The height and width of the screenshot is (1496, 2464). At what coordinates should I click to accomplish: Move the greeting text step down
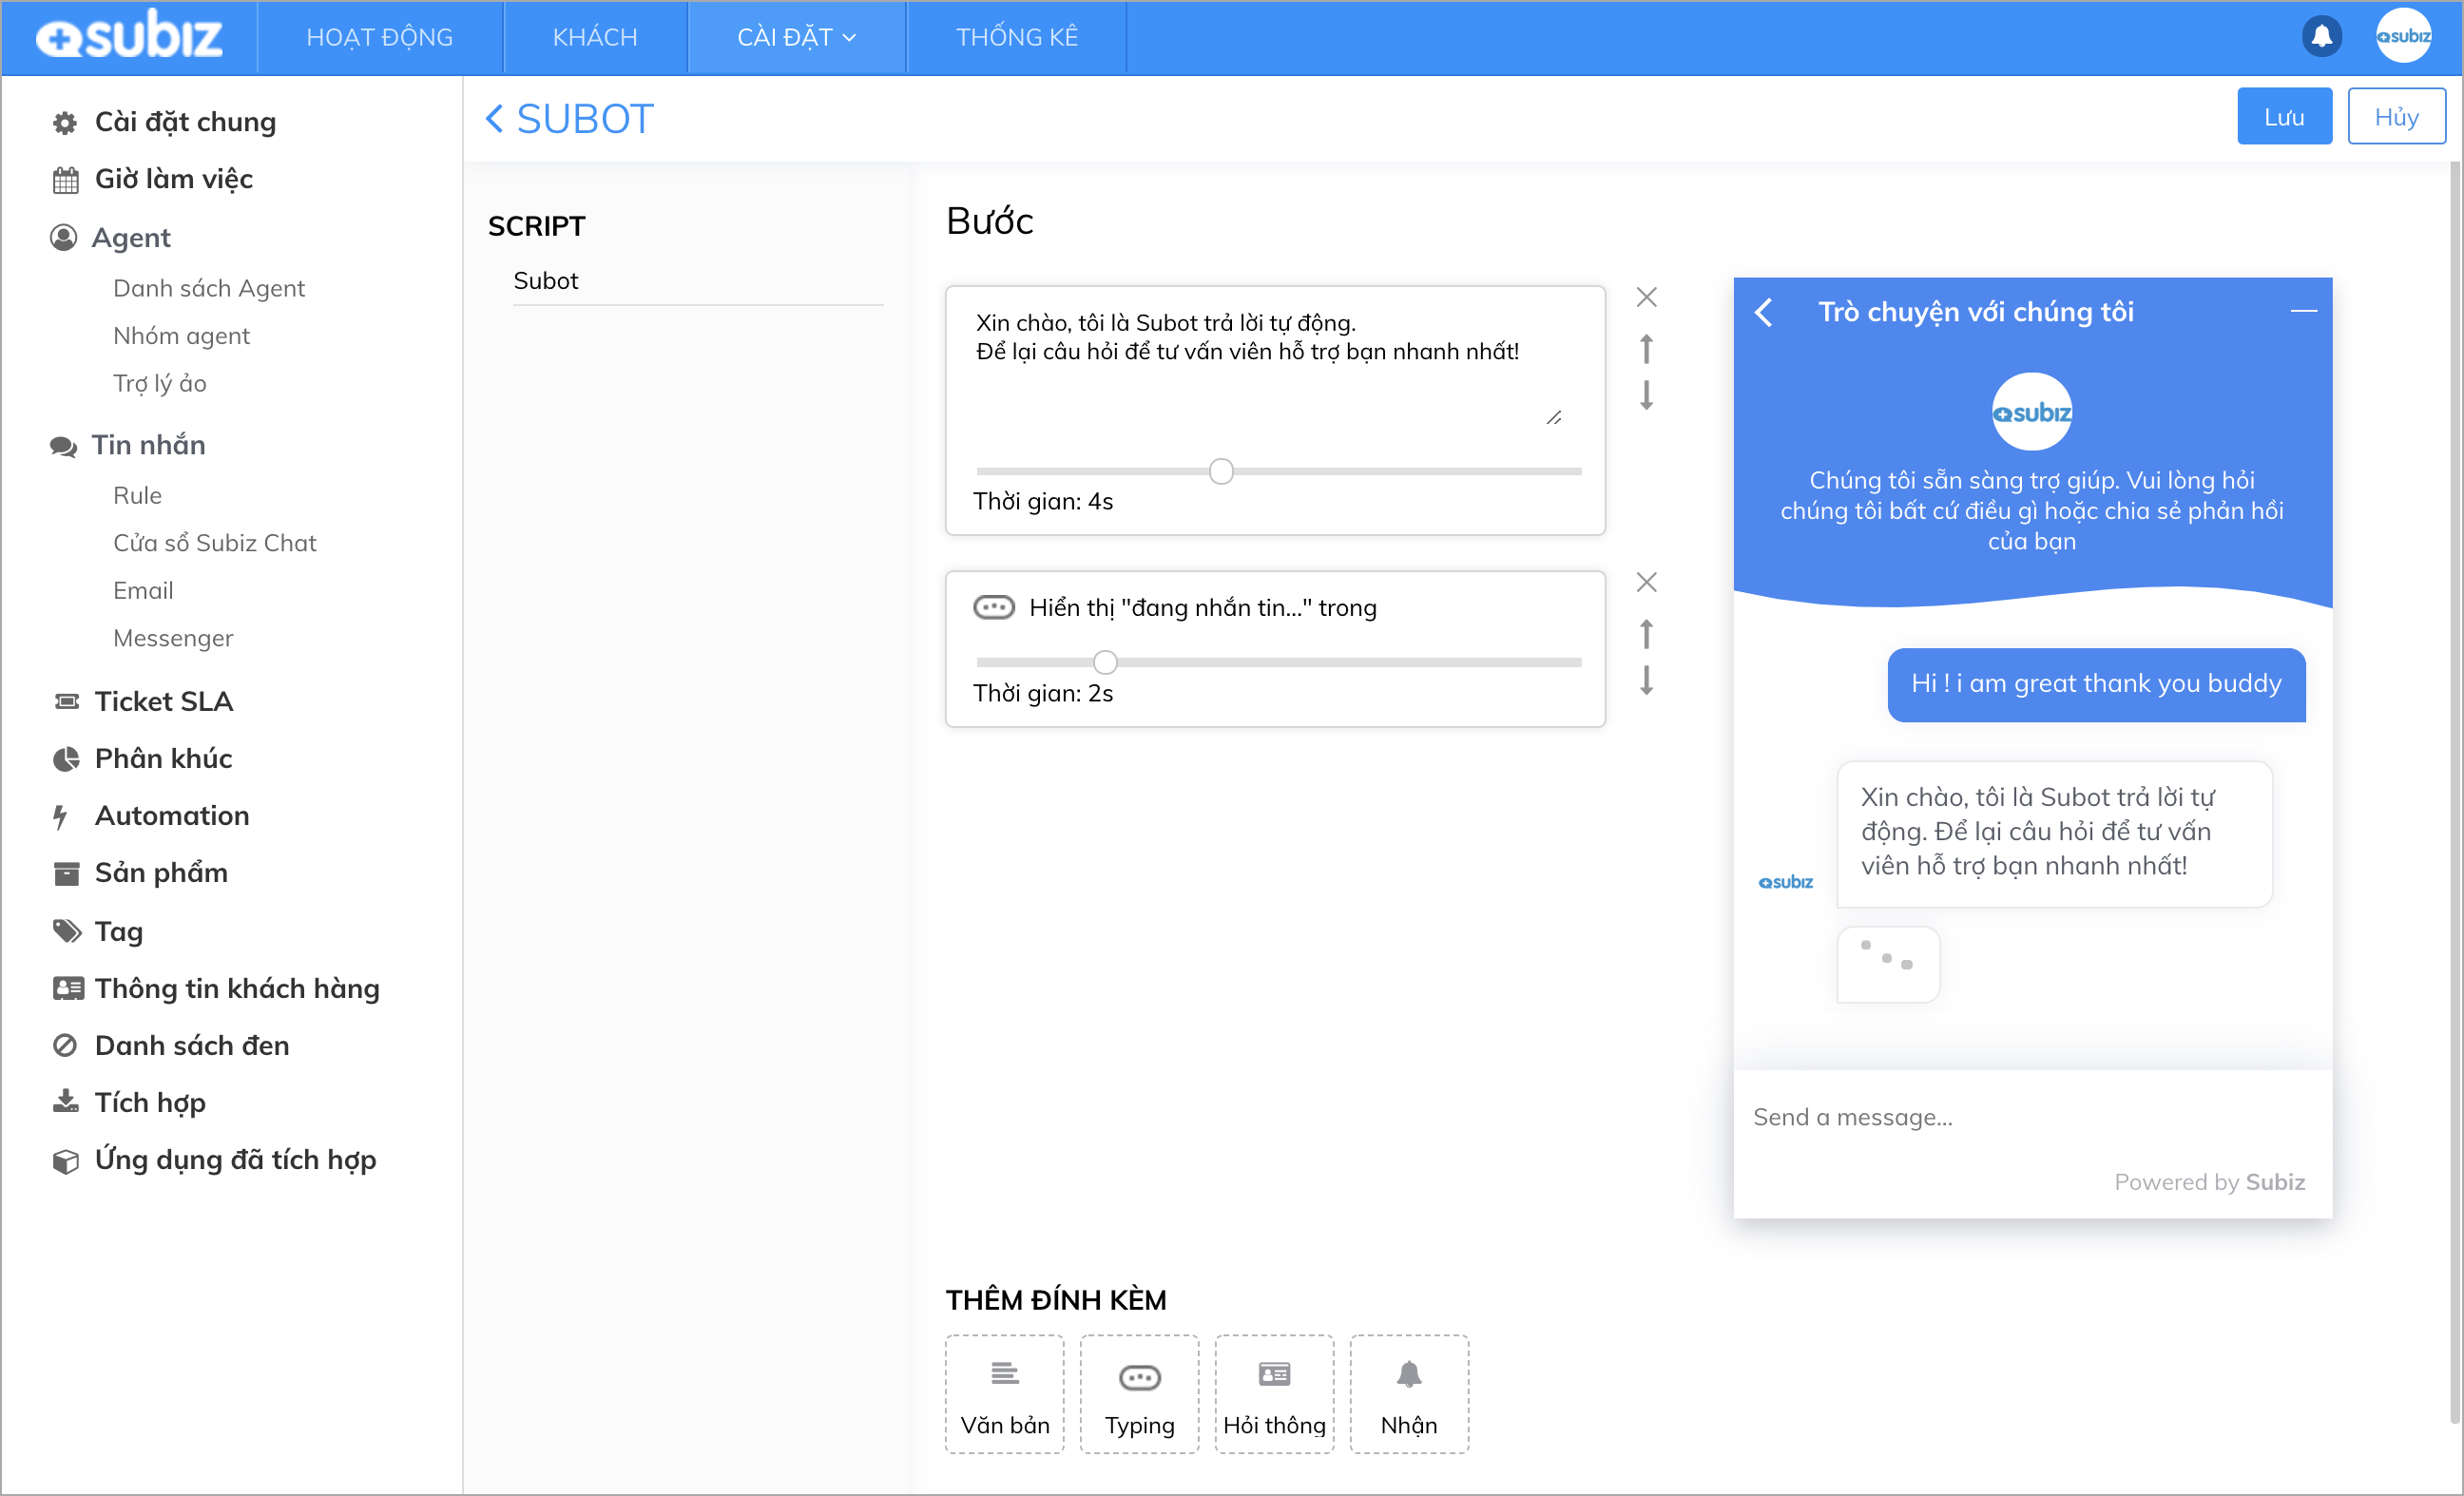tap(1646, 396)
